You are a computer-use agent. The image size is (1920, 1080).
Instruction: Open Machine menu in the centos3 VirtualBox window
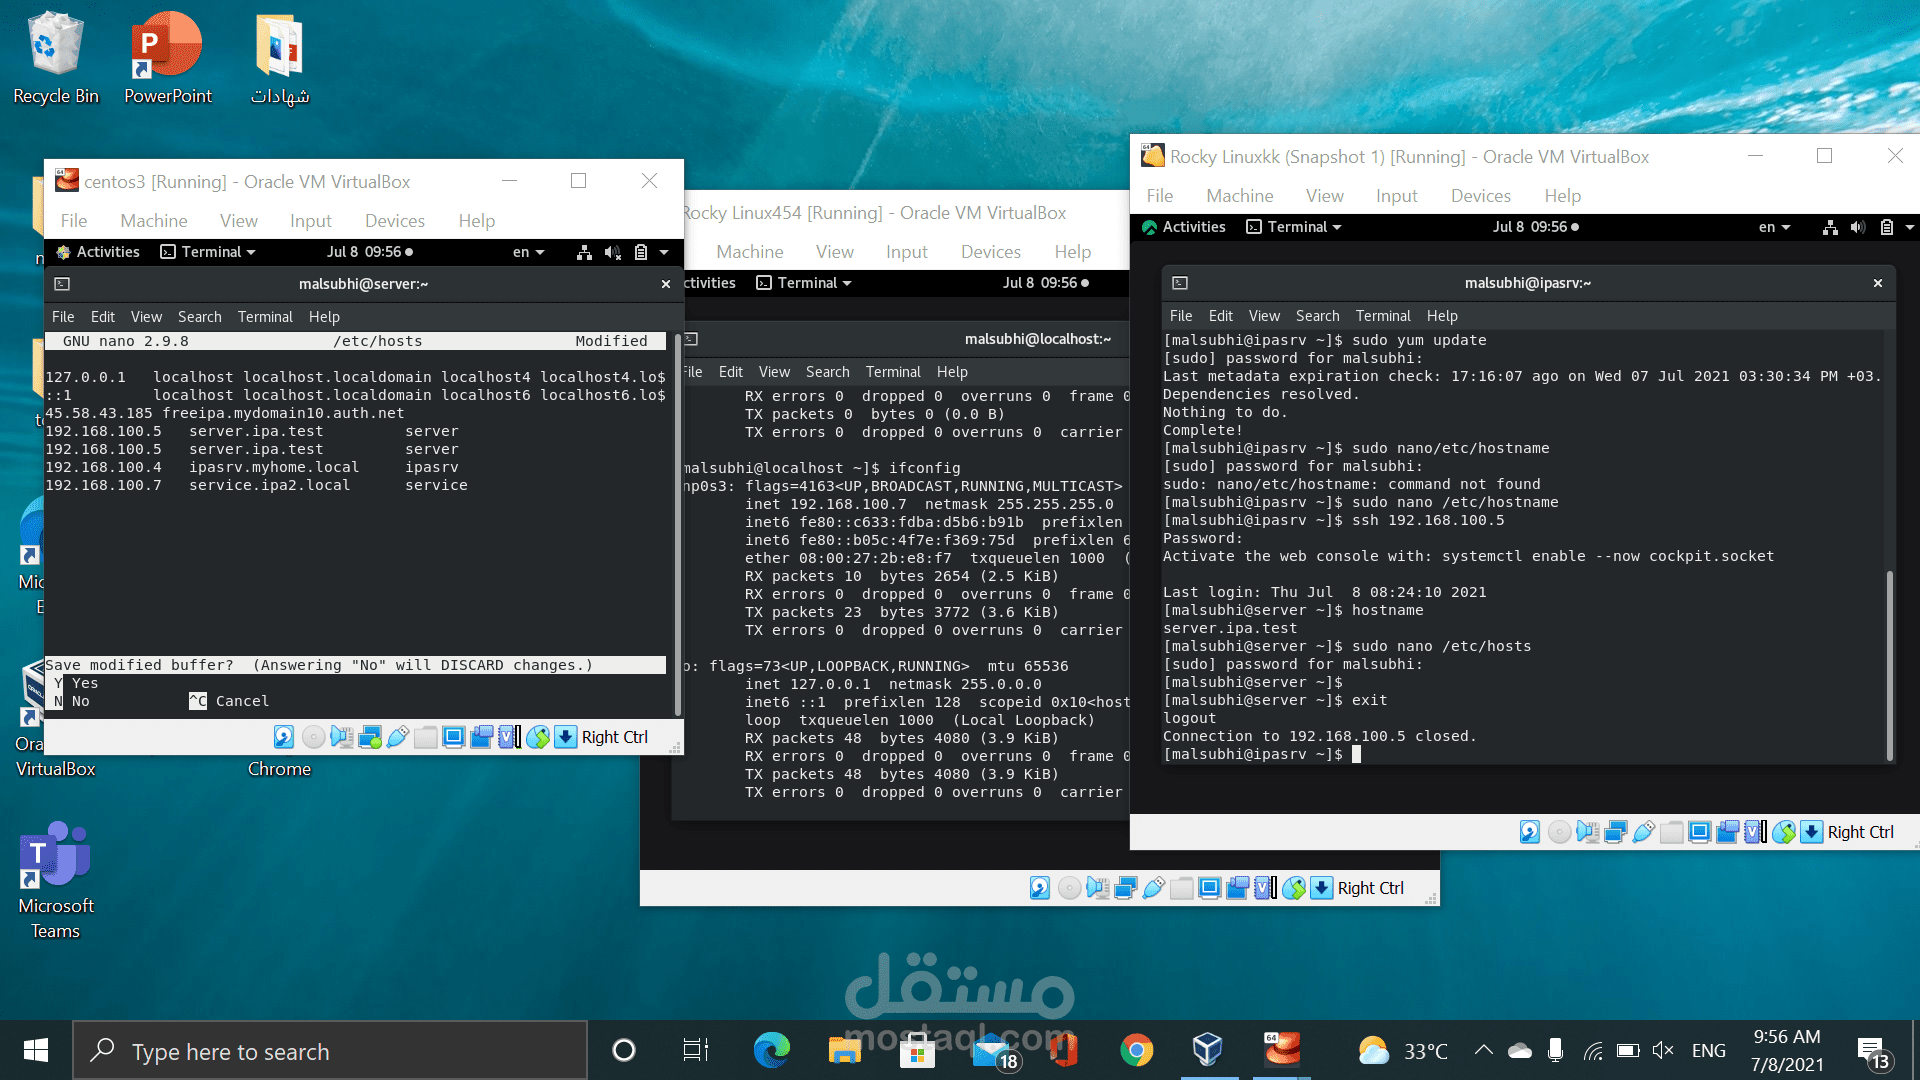[154, 221]
